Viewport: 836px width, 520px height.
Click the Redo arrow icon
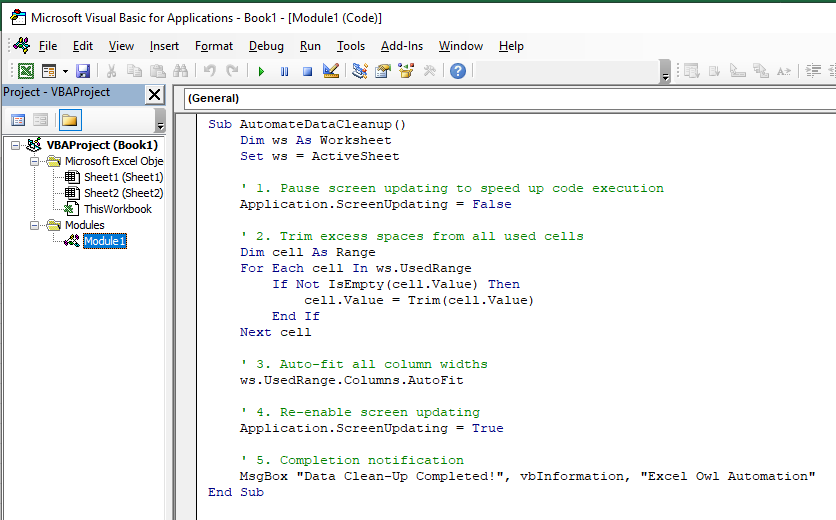[232, 71]
